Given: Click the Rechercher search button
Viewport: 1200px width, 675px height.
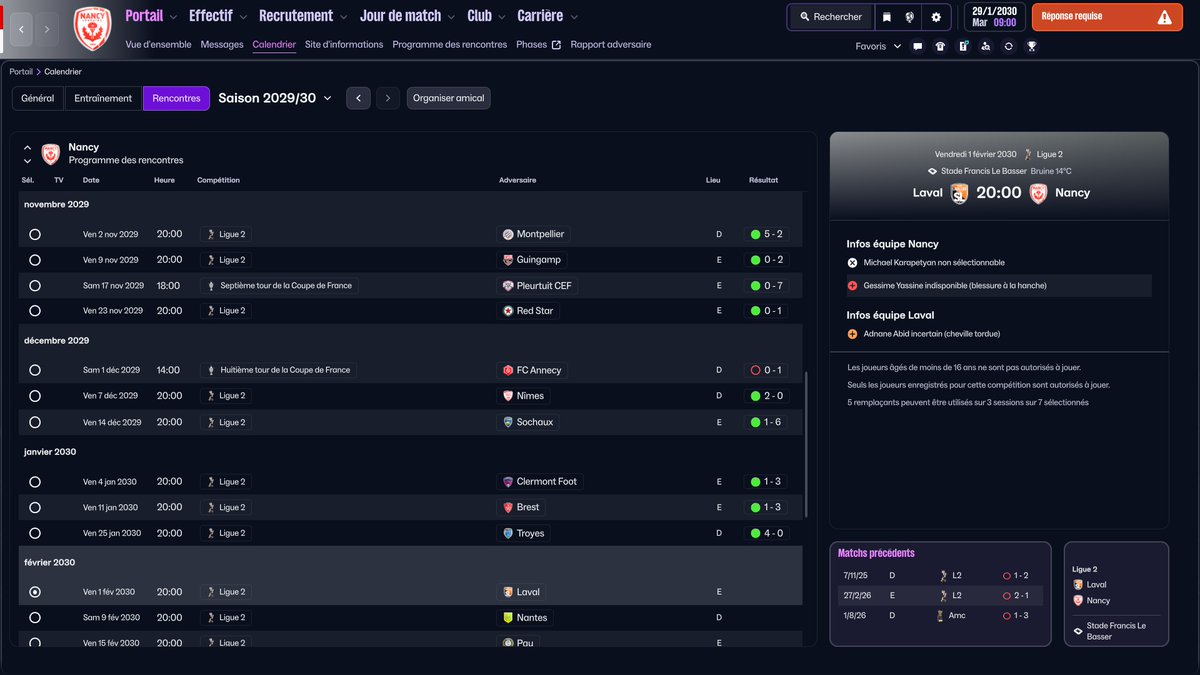Looking at the screenshot, I should click(830, 17).
